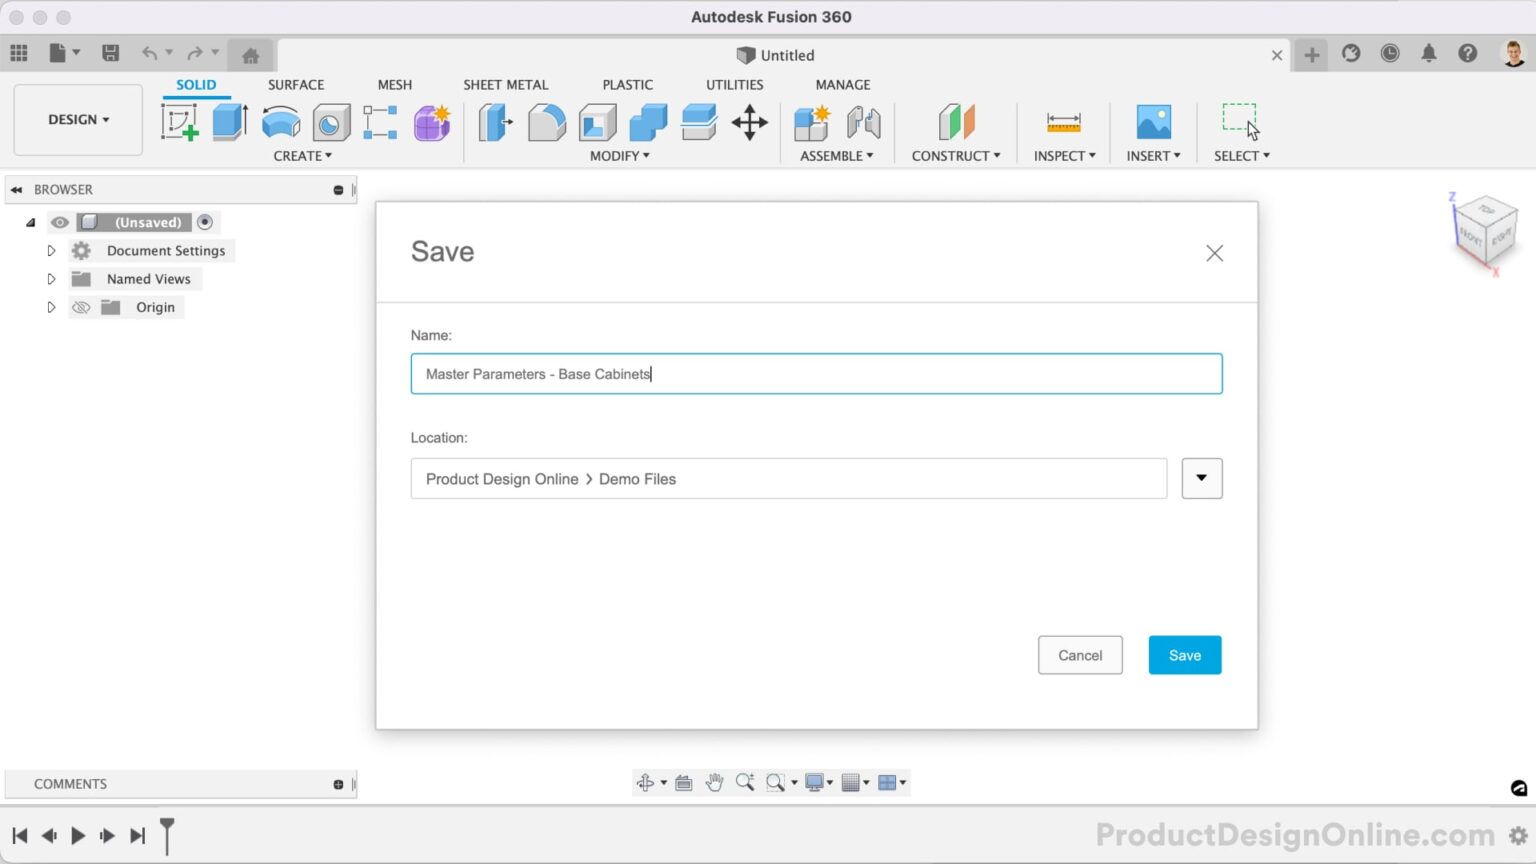Toggle visibility of the Unsaved component
The image size is (1536, 864).
point(59,222)
